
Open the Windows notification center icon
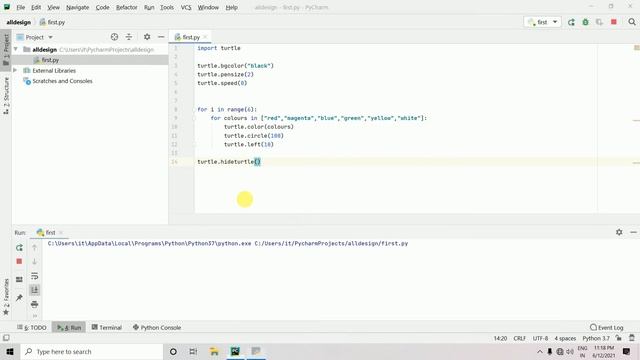coord(627,351)
